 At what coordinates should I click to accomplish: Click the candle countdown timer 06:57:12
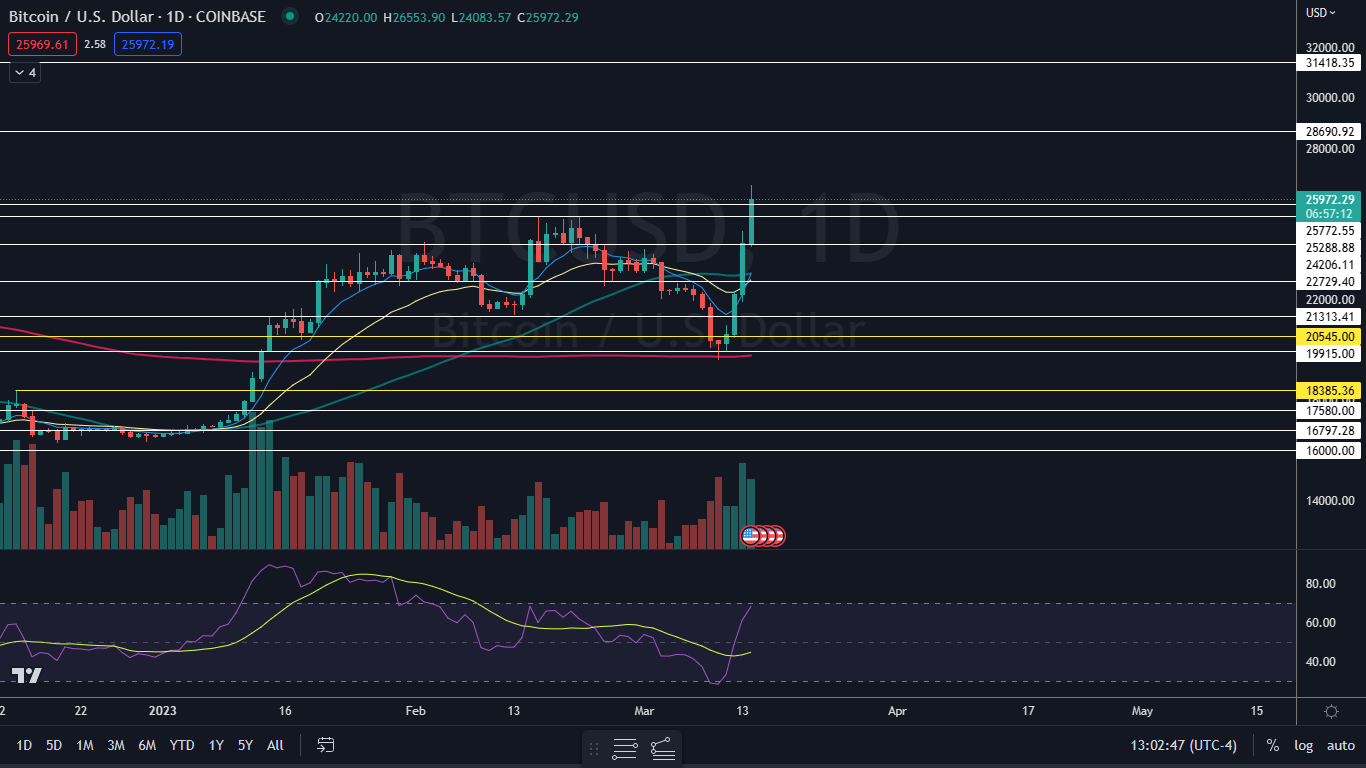tap(1330, 214)
